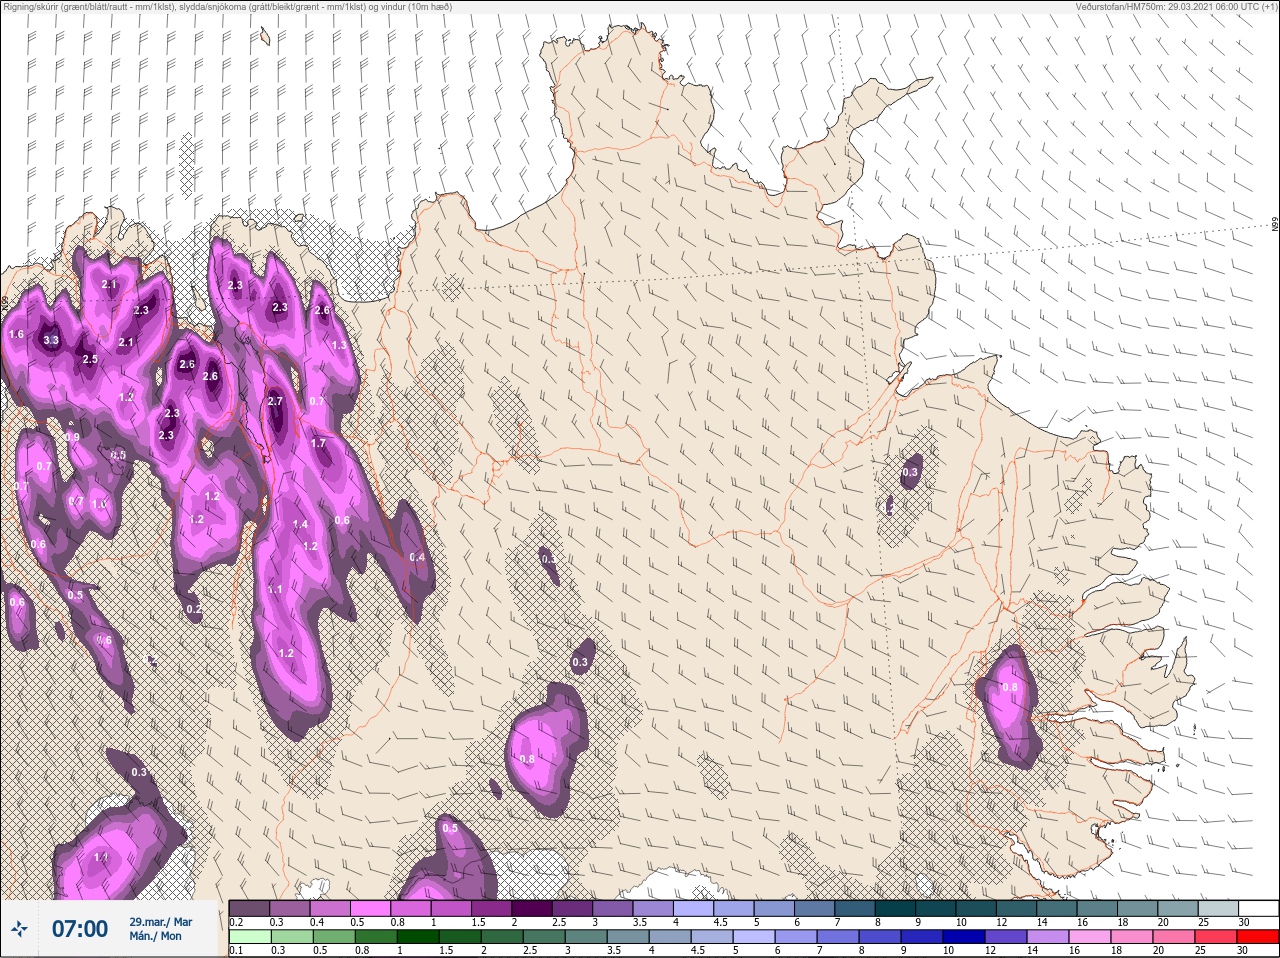Click the 0.4 precipitation value on the map

pos(417,557)
